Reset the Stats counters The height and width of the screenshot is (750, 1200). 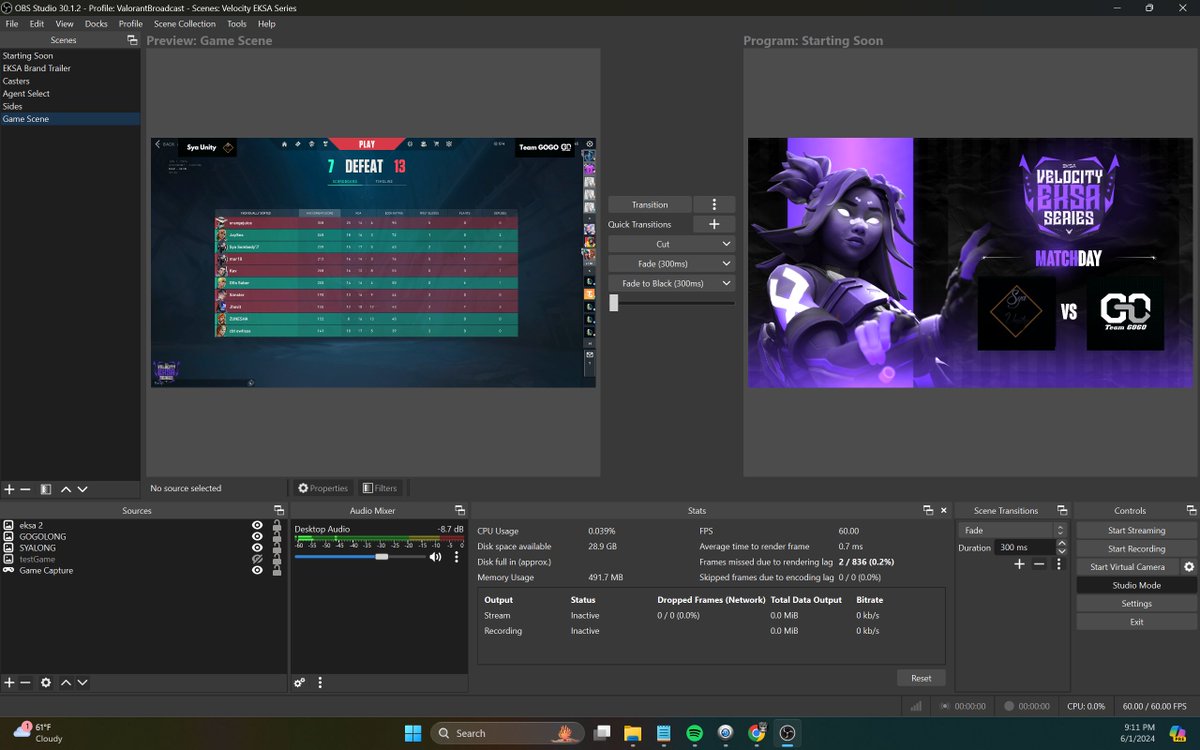[x=921, y=678]
